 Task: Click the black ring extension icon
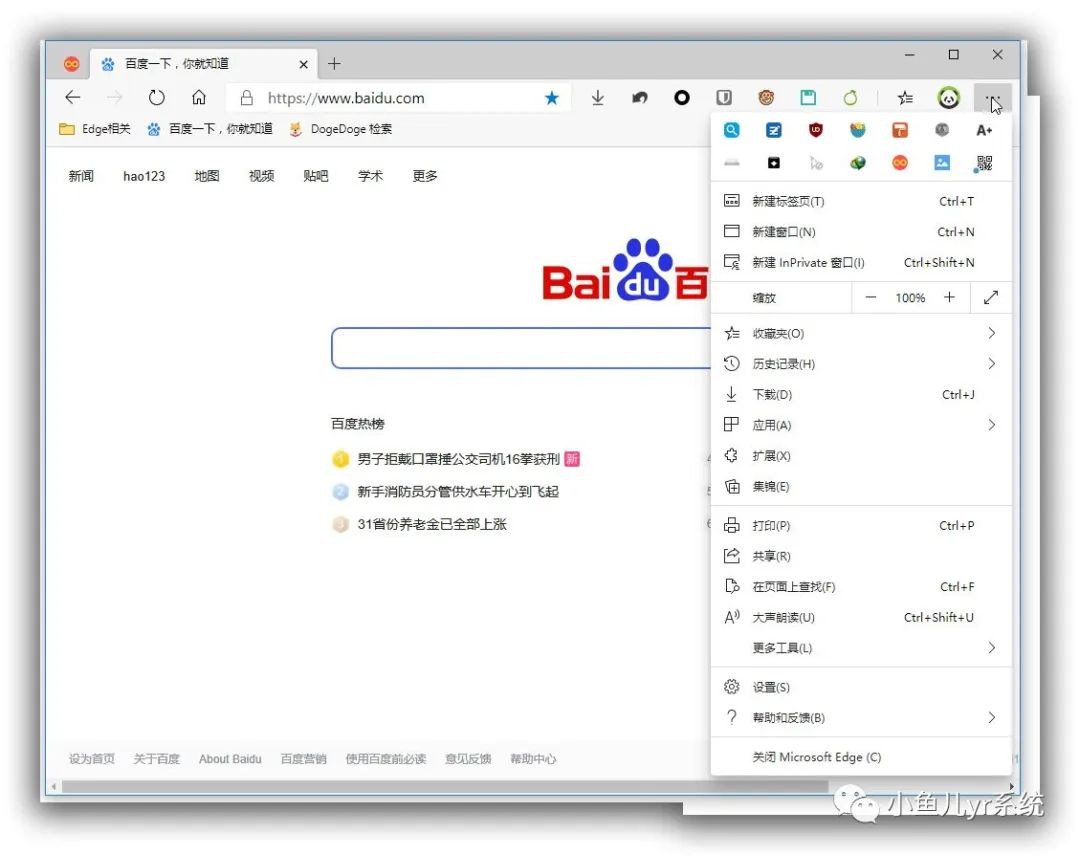point(681,98)
